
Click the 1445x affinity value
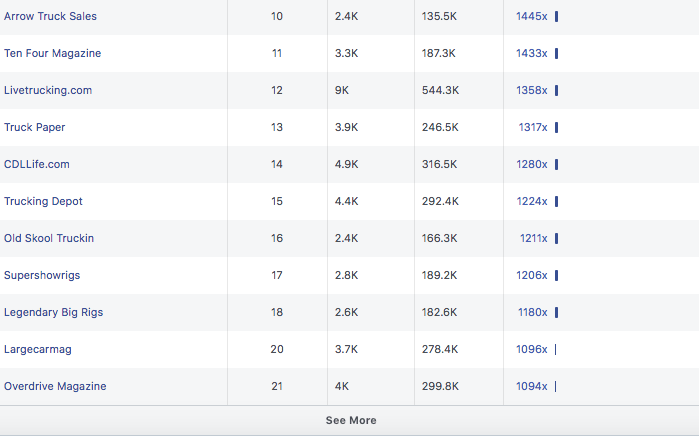tap(531, 17)
